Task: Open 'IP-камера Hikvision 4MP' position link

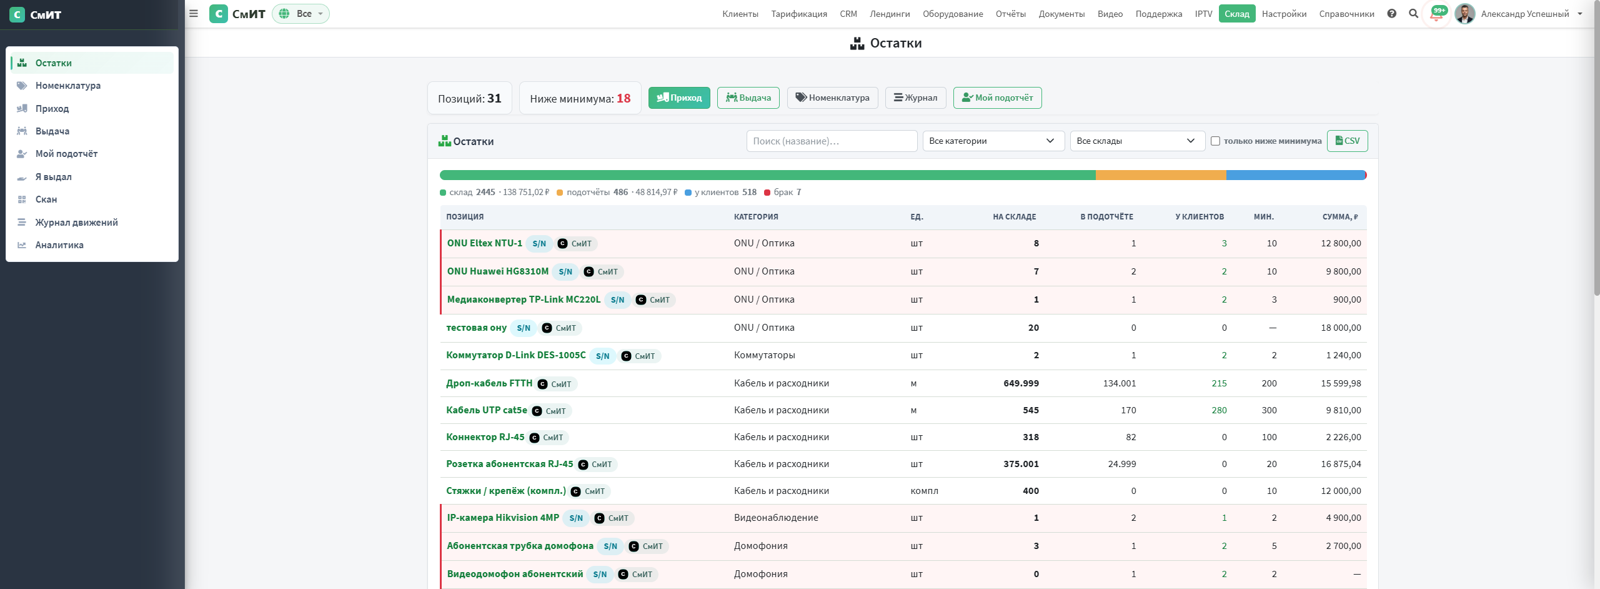Action: 503,518
